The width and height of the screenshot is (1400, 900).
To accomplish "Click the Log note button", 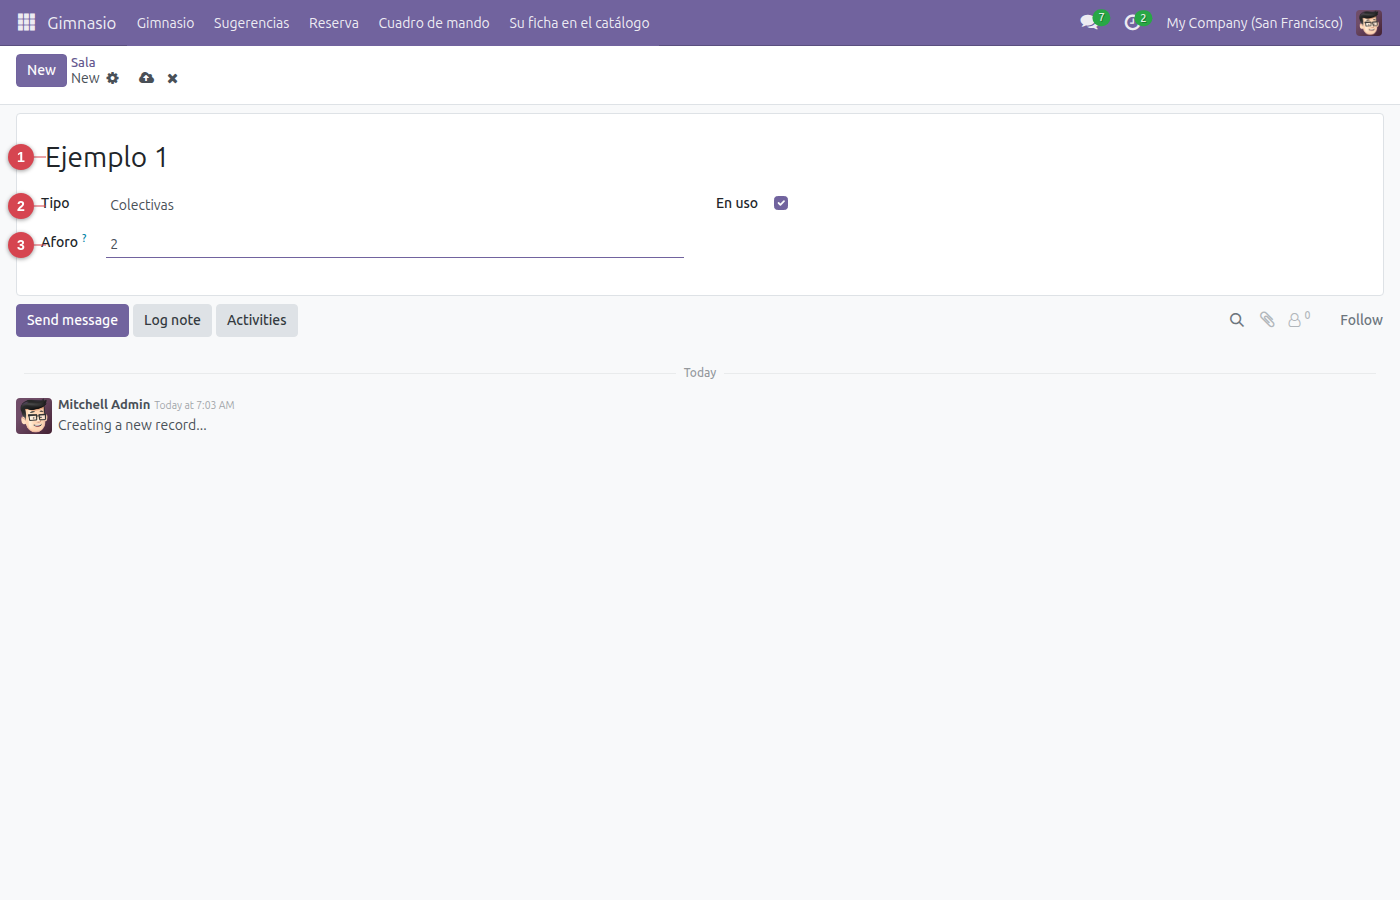I will point(172,320).
